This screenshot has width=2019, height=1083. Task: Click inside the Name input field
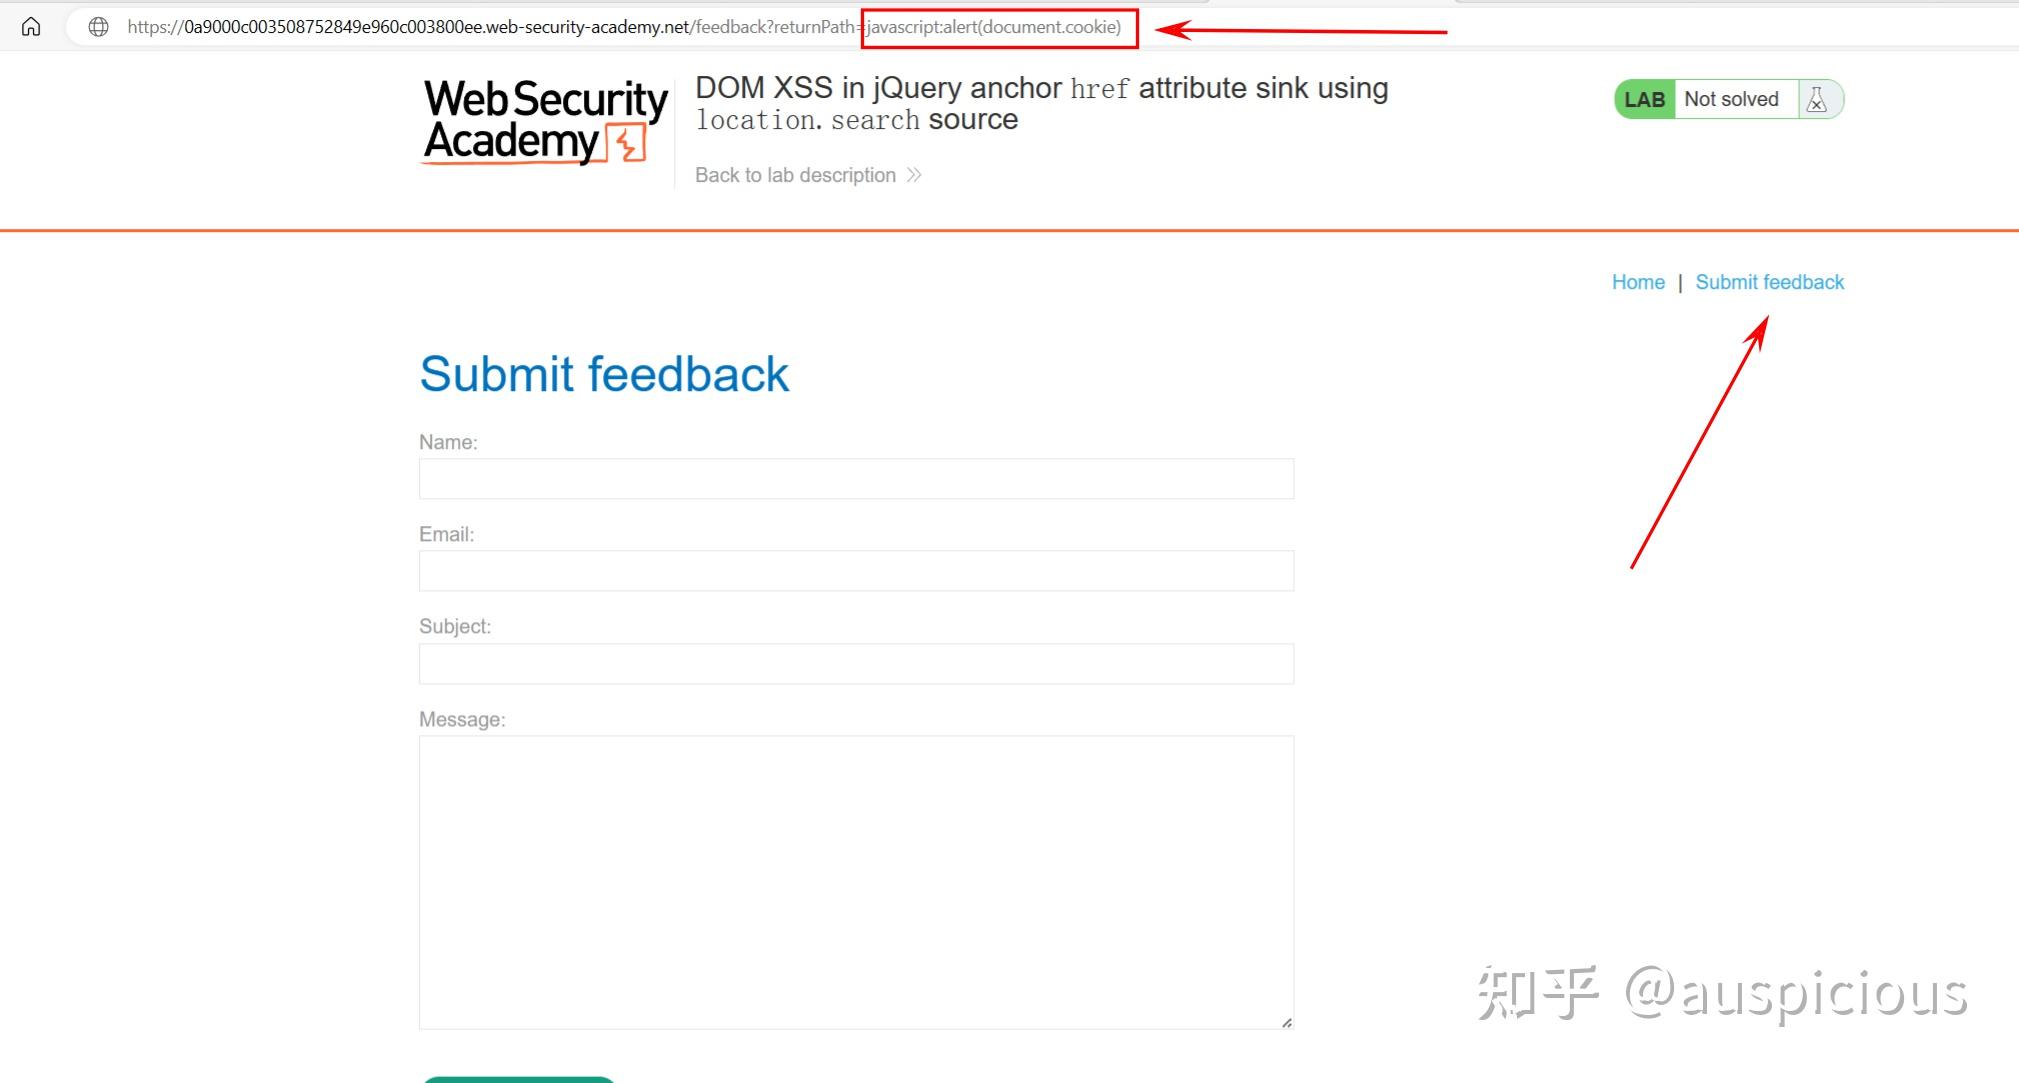pos(855,479)
